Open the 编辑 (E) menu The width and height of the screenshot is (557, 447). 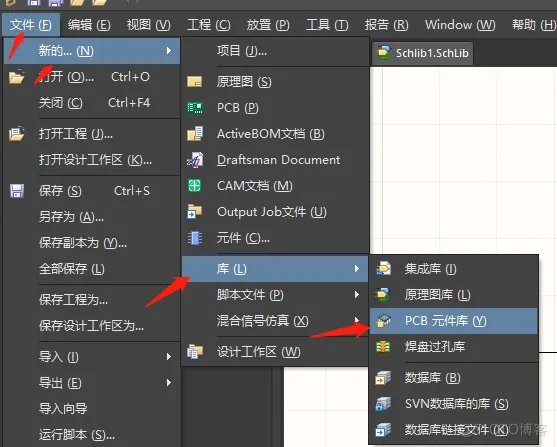click(x=89, y=25)
